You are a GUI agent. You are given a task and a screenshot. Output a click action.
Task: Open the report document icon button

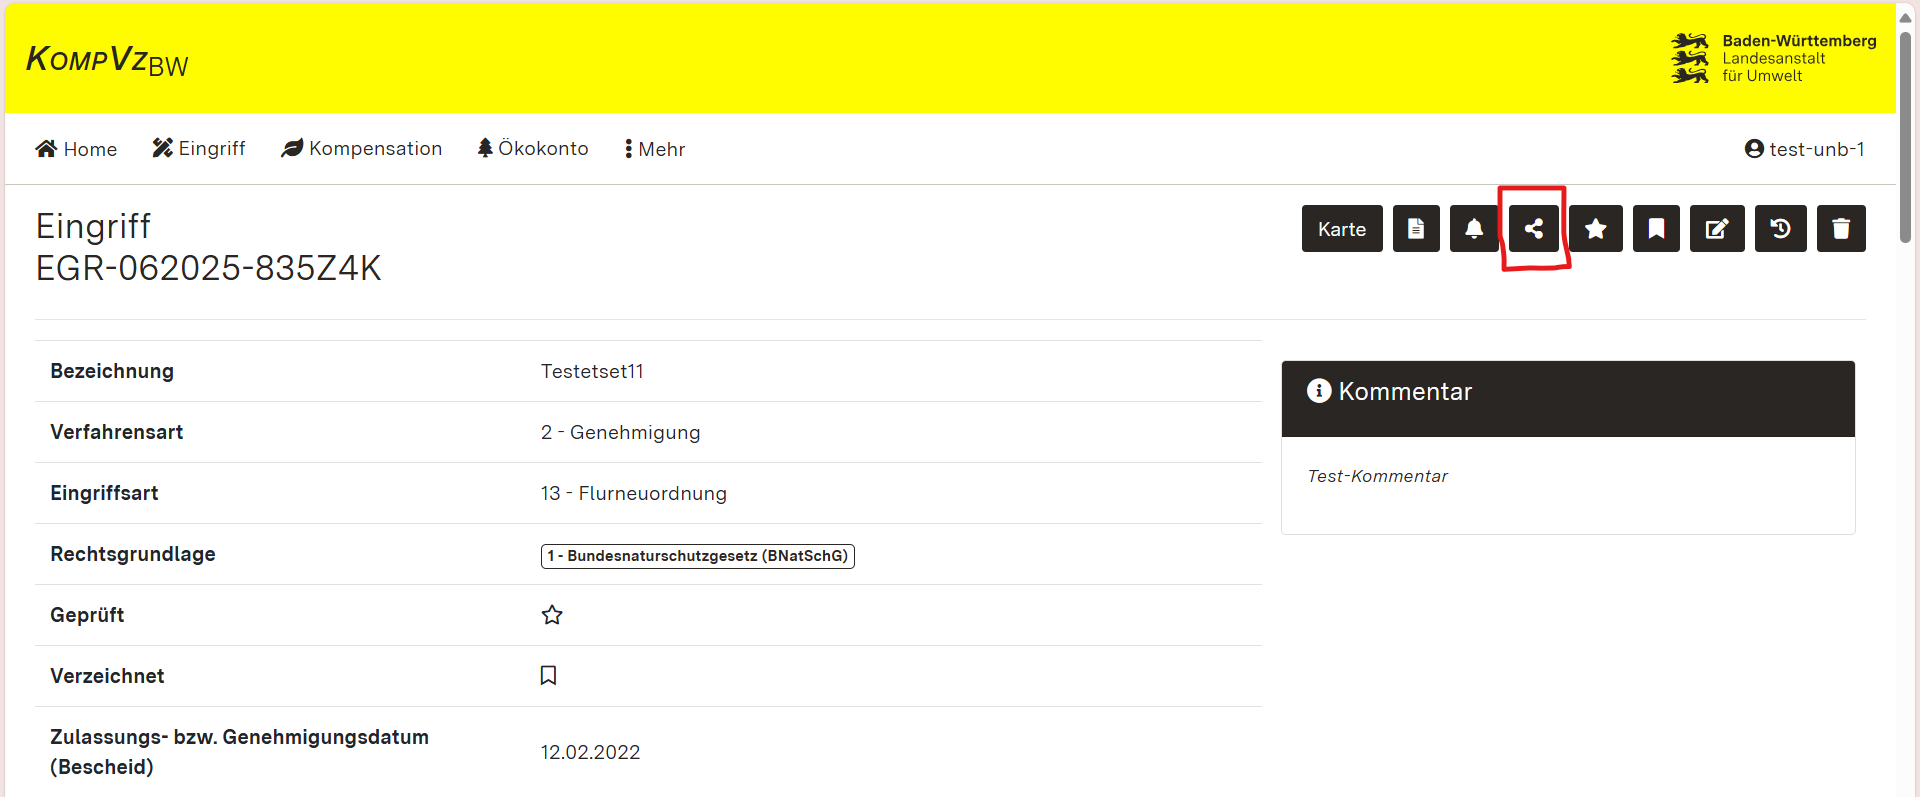(x=1416, y=229)
